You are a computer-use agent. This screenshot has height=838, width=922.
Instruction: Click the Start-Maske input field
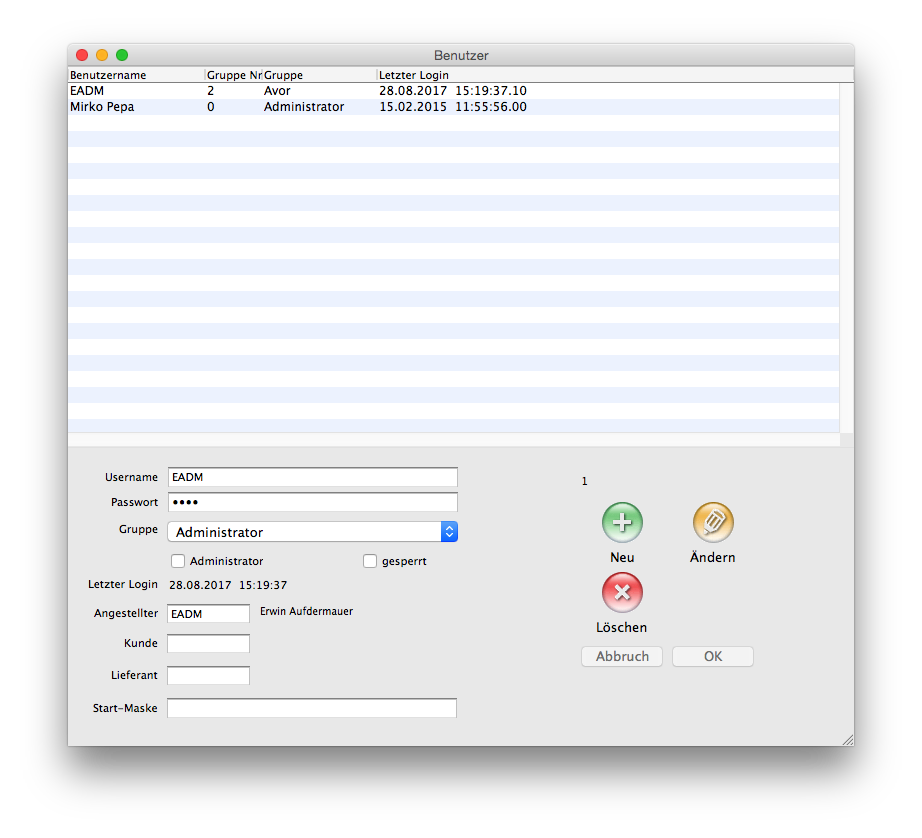click(312, 708)
